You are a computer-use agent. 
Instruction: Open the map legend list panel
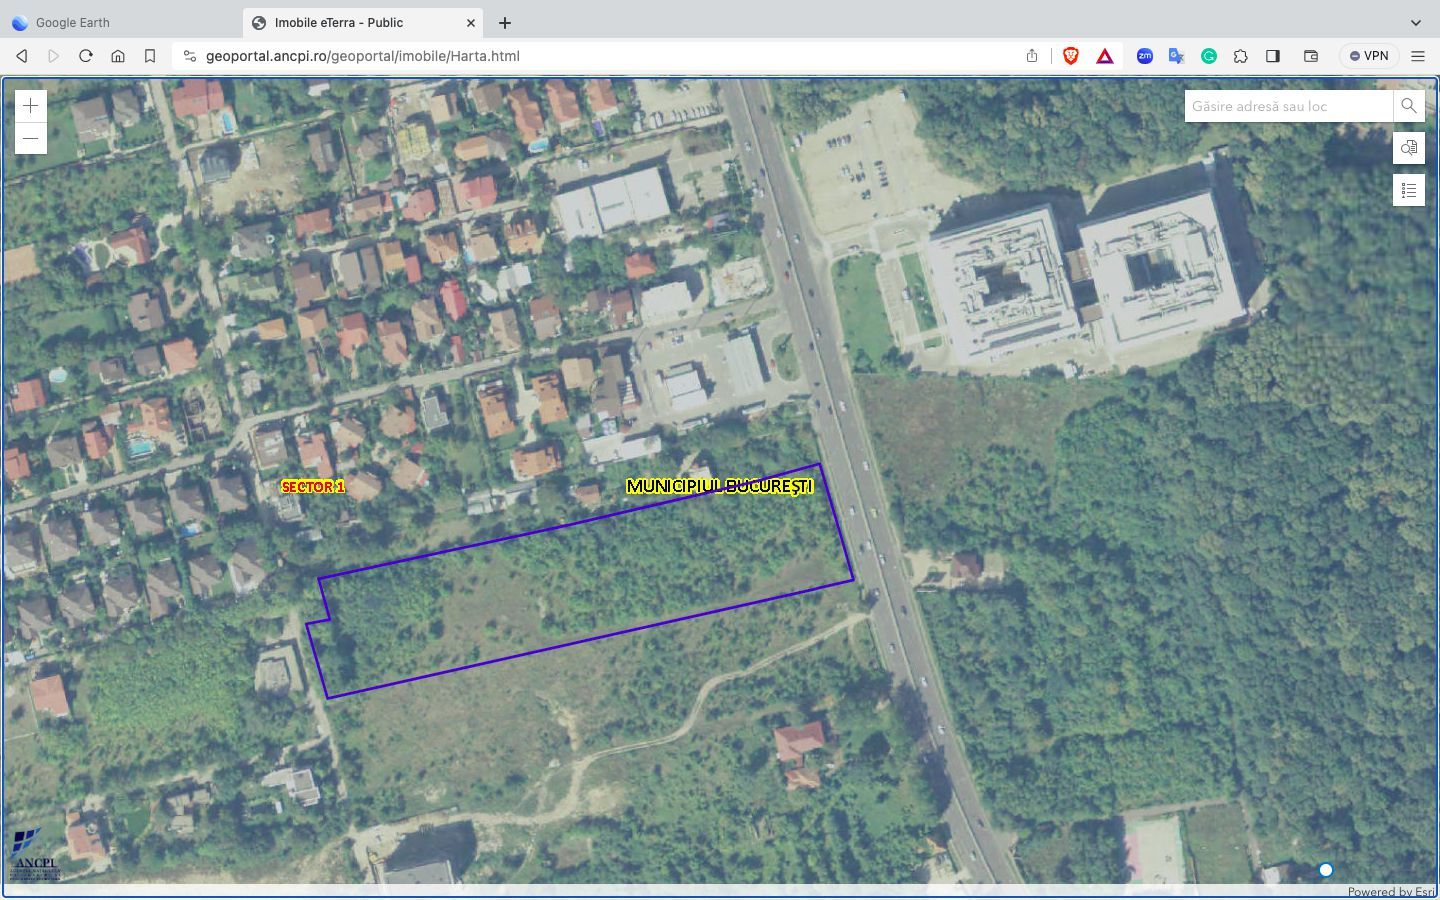coord(1408,189)
